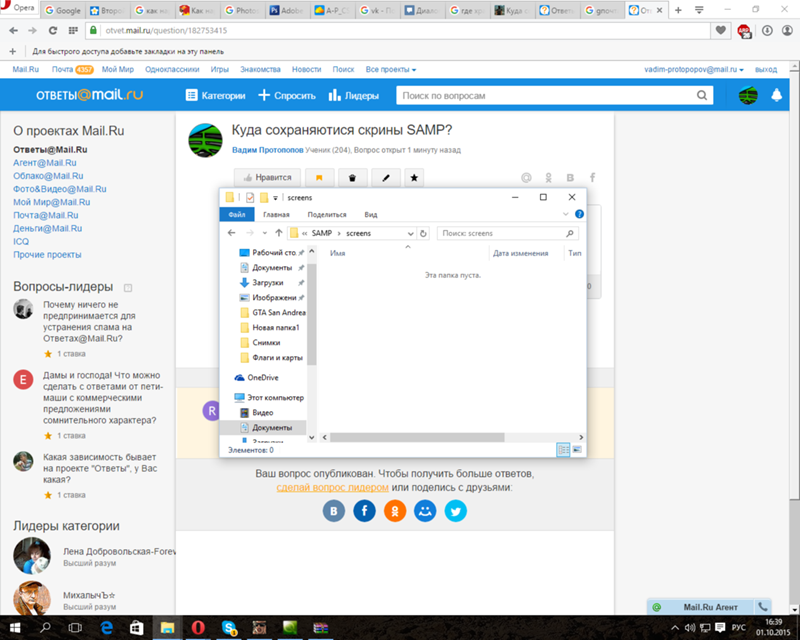800x640 pixels.
Task: Open Explorer help question-mark icon
Action: point(579,214)
